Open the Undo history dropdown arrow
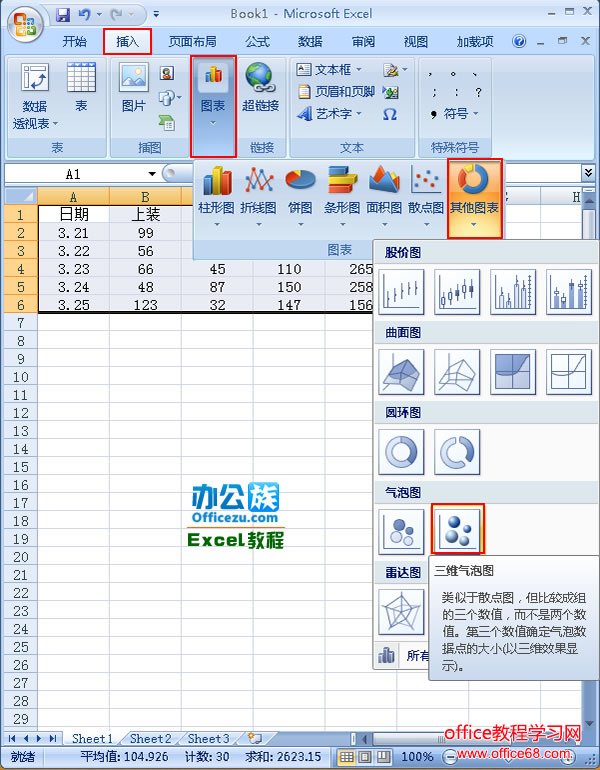Image resolution: width=600 pixels, height=770 pixels. pyautogui.click(x=99, y=15)
